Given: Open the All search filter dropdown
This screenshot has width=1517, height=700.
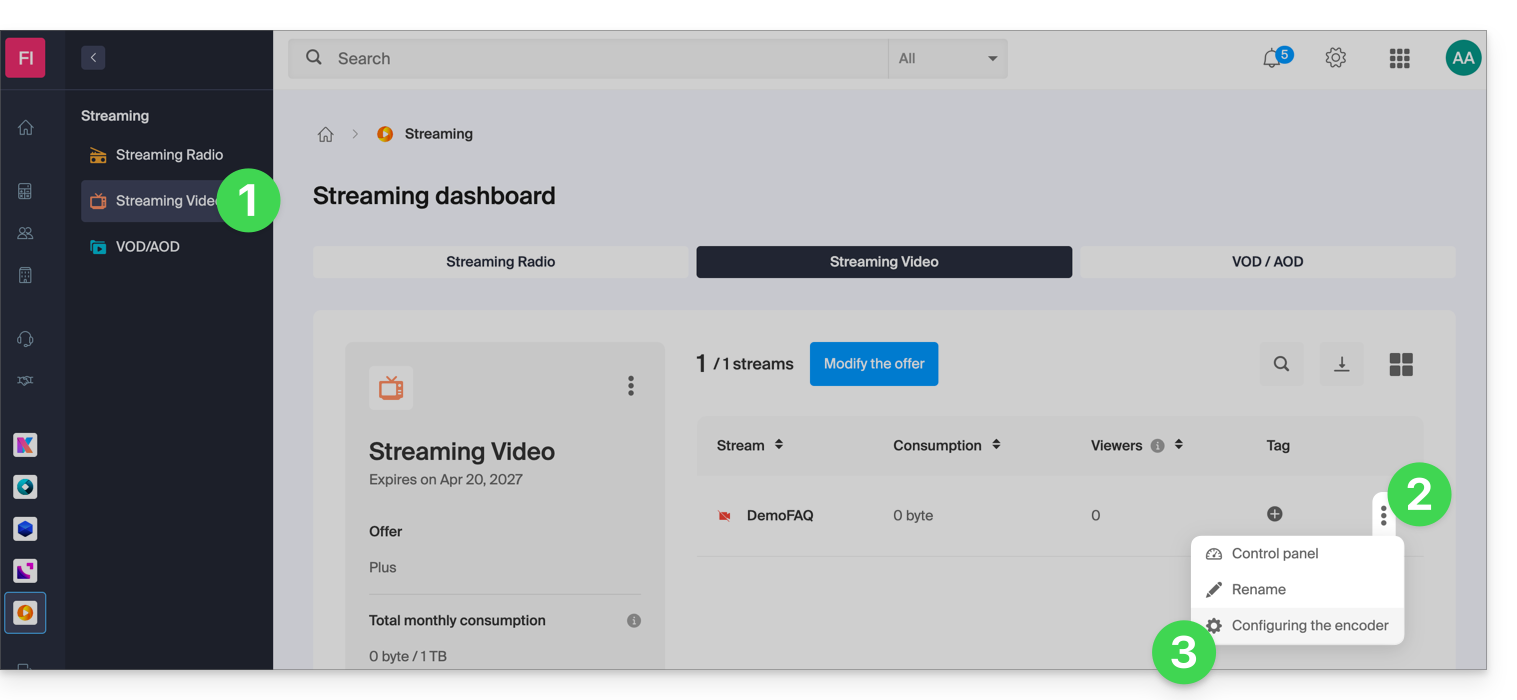Looking at the screenshot, I should (x=947, y=59).
